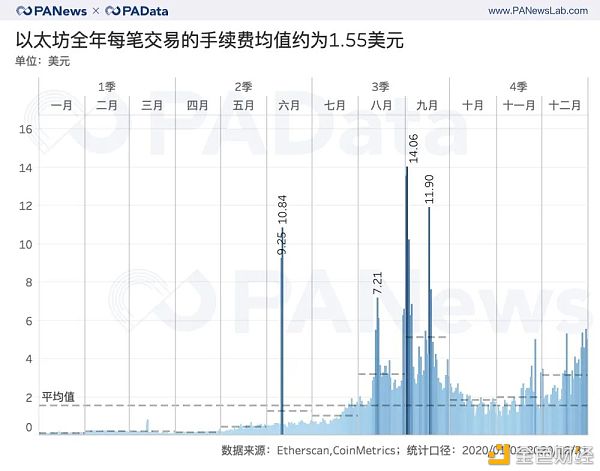The width and height of the screenshot is (600, 471).
Task: Click the 七月 month label
Action: (335, 105)
